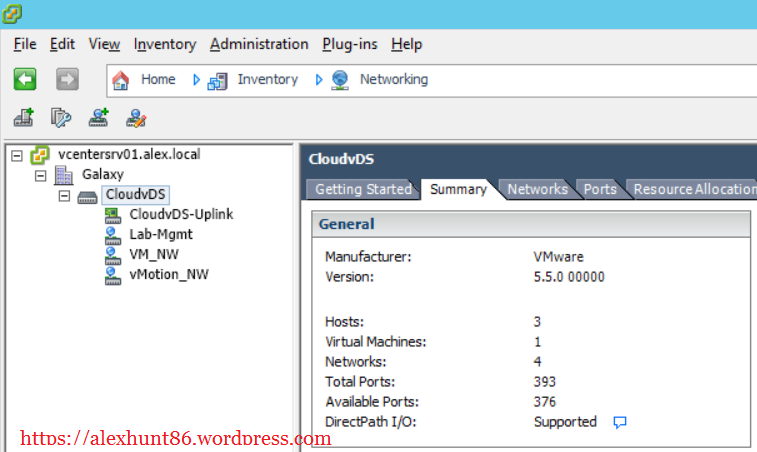Open the Edit menu
Screen dimensions: 757x452
point(62,44)
